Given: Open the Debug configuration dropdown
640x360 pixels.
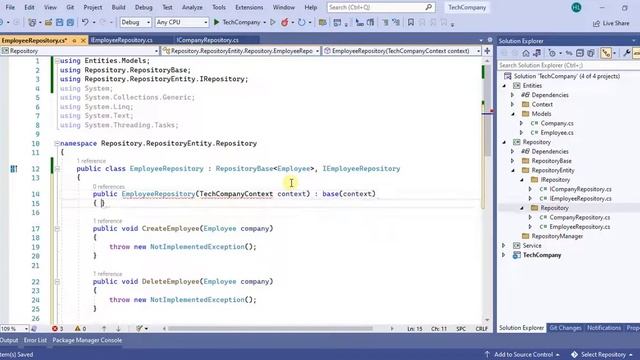Looking at the screenshot, I should pyautogui.click(x=136, y=22).
